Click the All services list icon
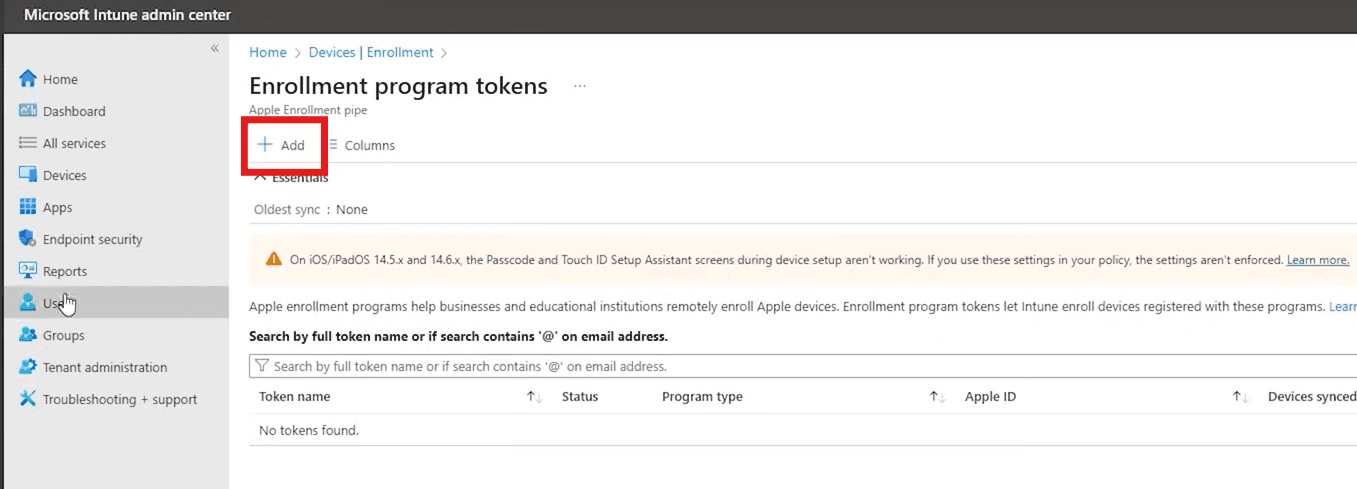The height and width of the screenshot is (489, 1357). [x=27, y=143]
